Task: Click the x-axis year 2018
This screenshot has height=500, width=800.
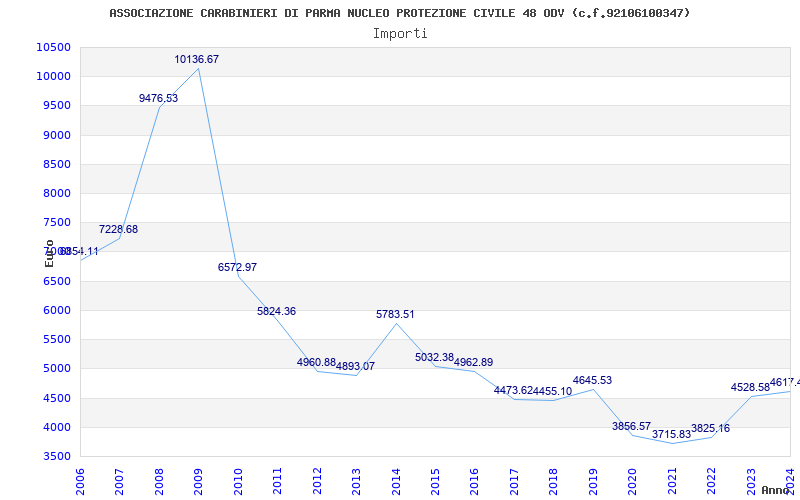Action: tap(554, 482)
